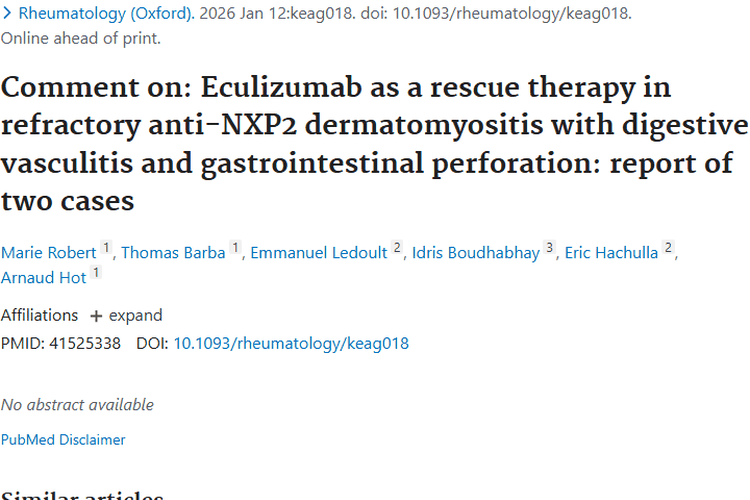
Task: Open the PubMed Disclaimer link
Action: [x=63, y=439]
